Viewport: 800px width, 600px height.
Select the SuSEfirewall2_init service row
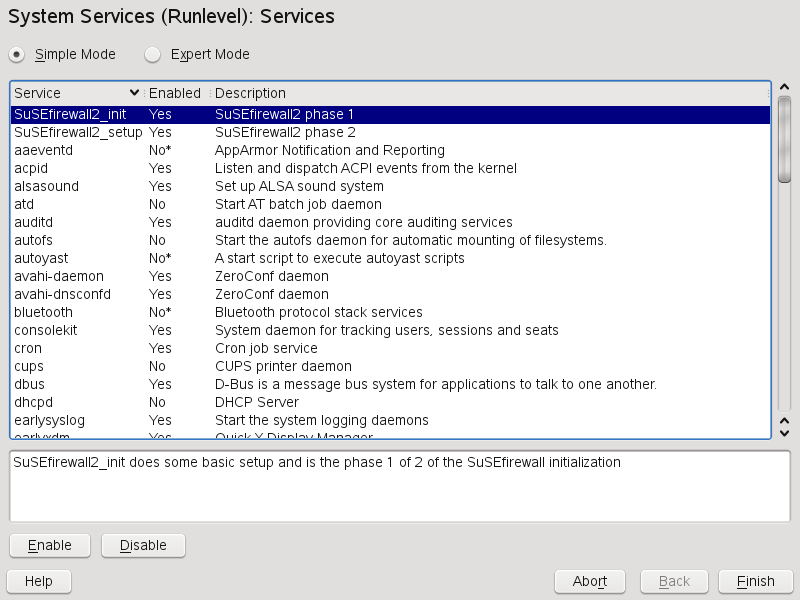390,114
